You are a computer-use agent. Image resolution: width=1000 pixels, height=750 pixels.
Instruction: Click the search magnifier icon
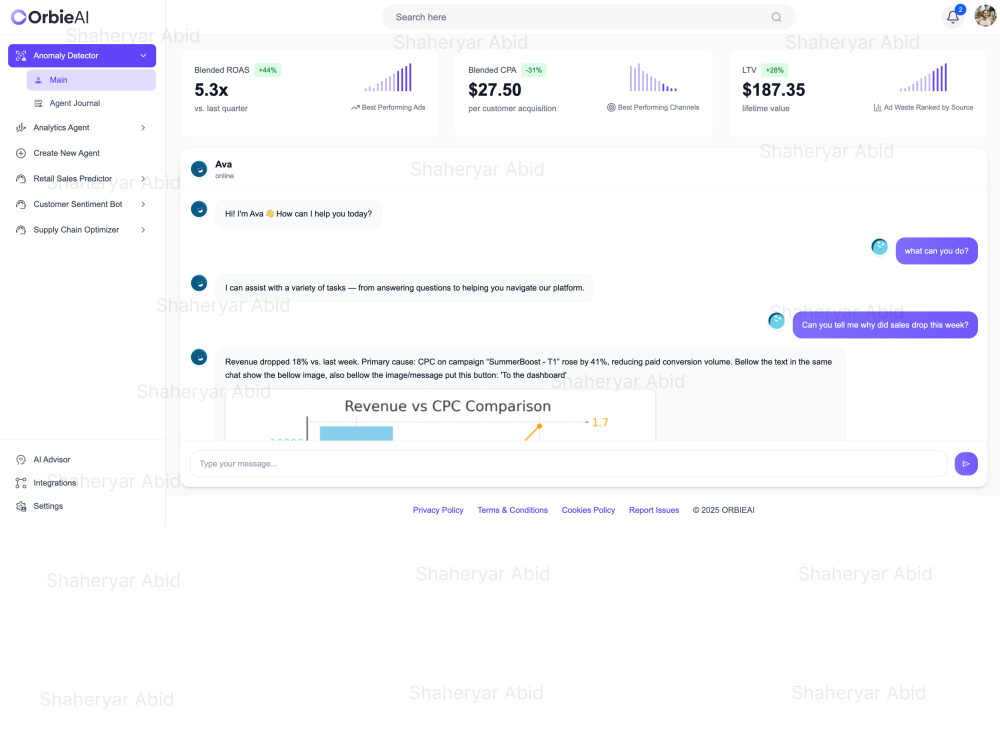tap(776, 17)
